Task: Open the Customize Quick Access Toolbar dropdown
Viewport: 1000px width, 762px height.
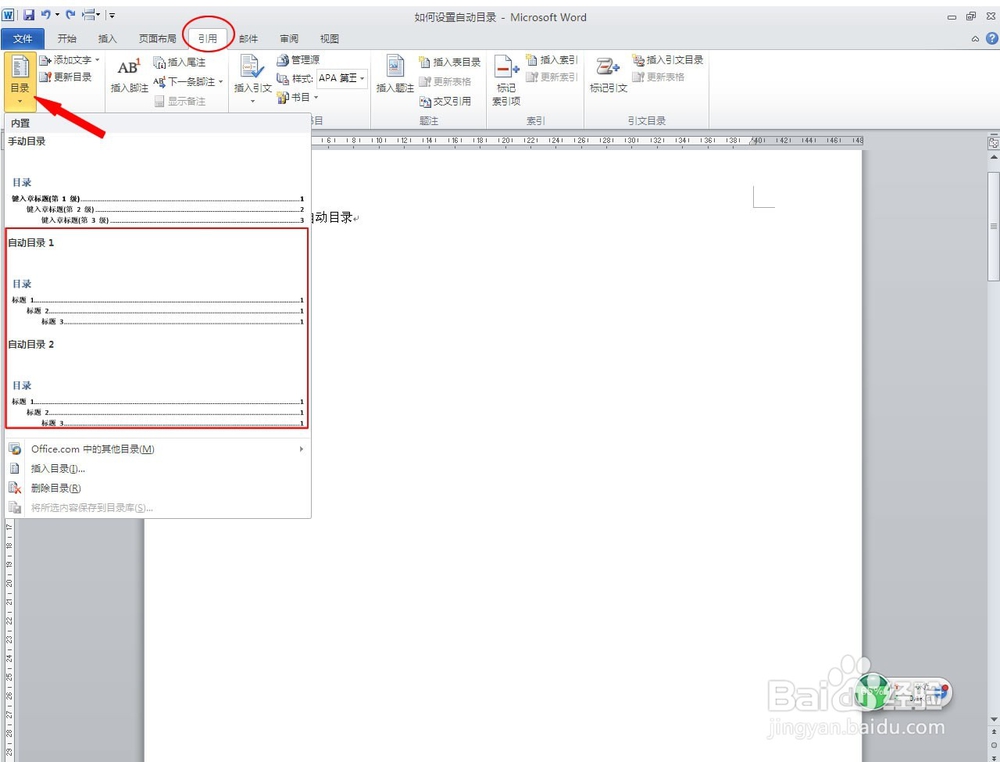Action: click(x=112, y=15)
